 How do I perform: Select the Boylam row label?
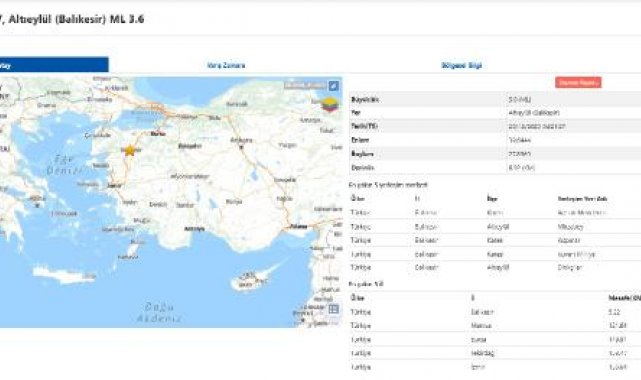362,154
